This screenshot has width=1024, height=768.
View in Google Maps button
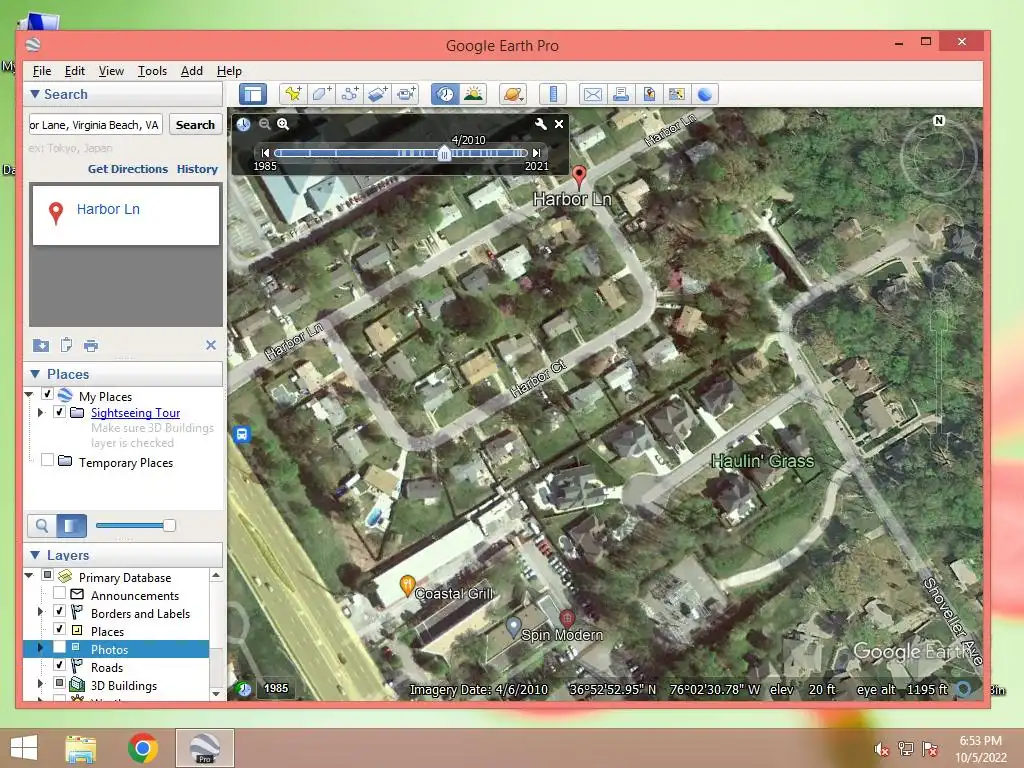[x=677, y=94]
